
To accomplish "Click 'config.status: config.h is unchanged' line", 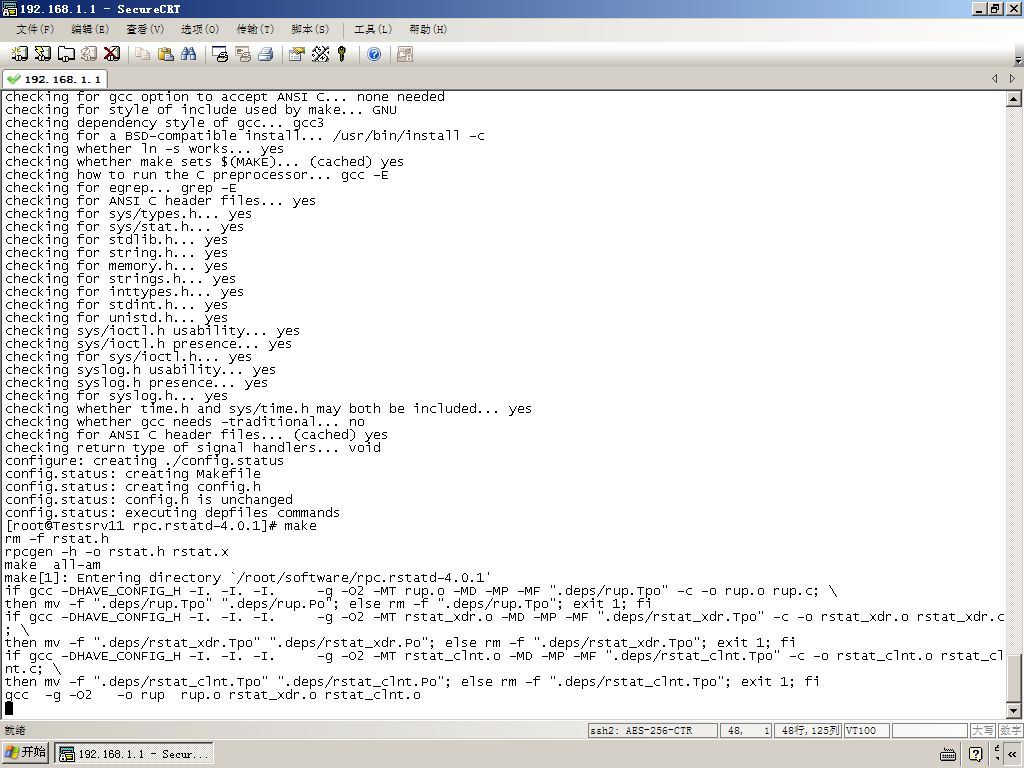I will coord(149,500).
